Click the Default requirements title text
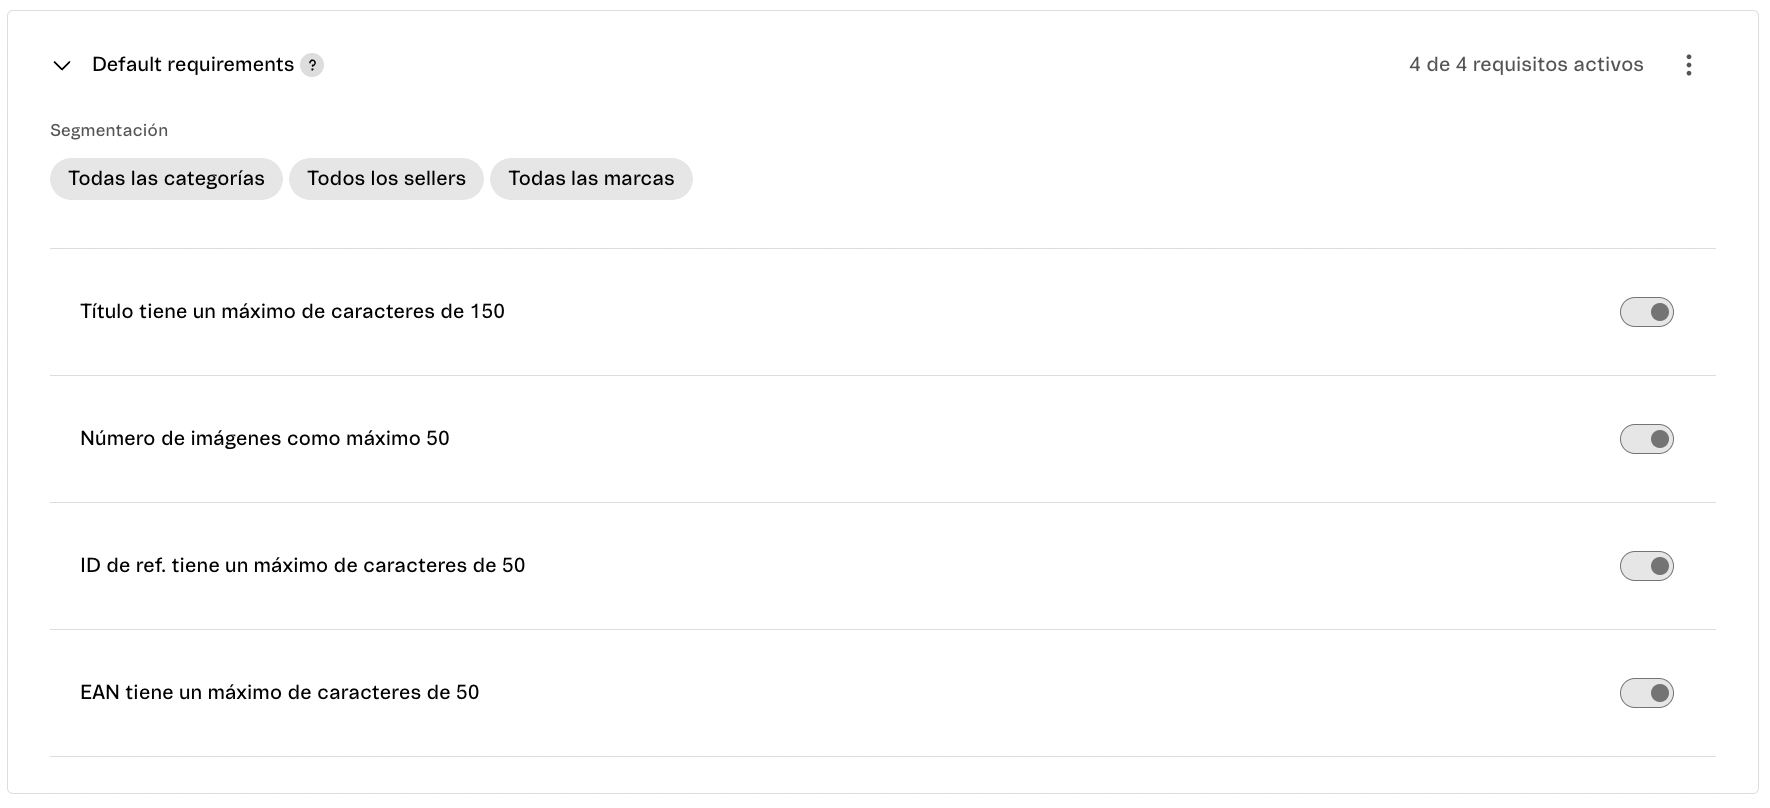 196,64
